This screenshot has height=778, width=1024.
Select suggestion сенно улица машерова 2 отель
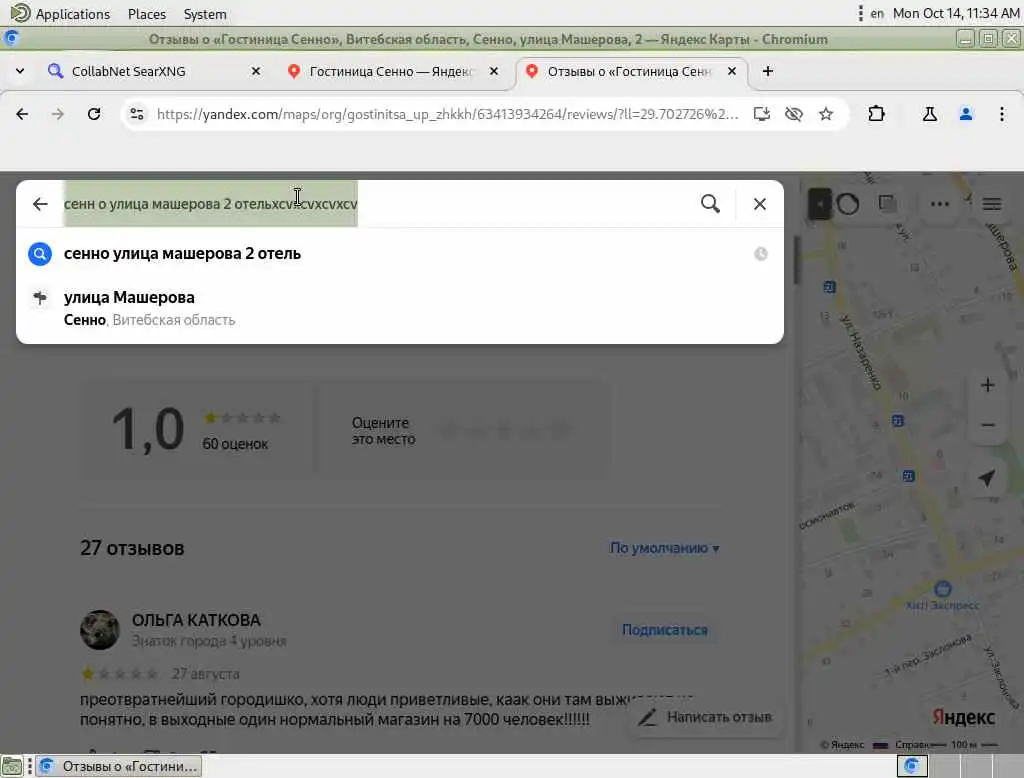click(x=400, y=253)
